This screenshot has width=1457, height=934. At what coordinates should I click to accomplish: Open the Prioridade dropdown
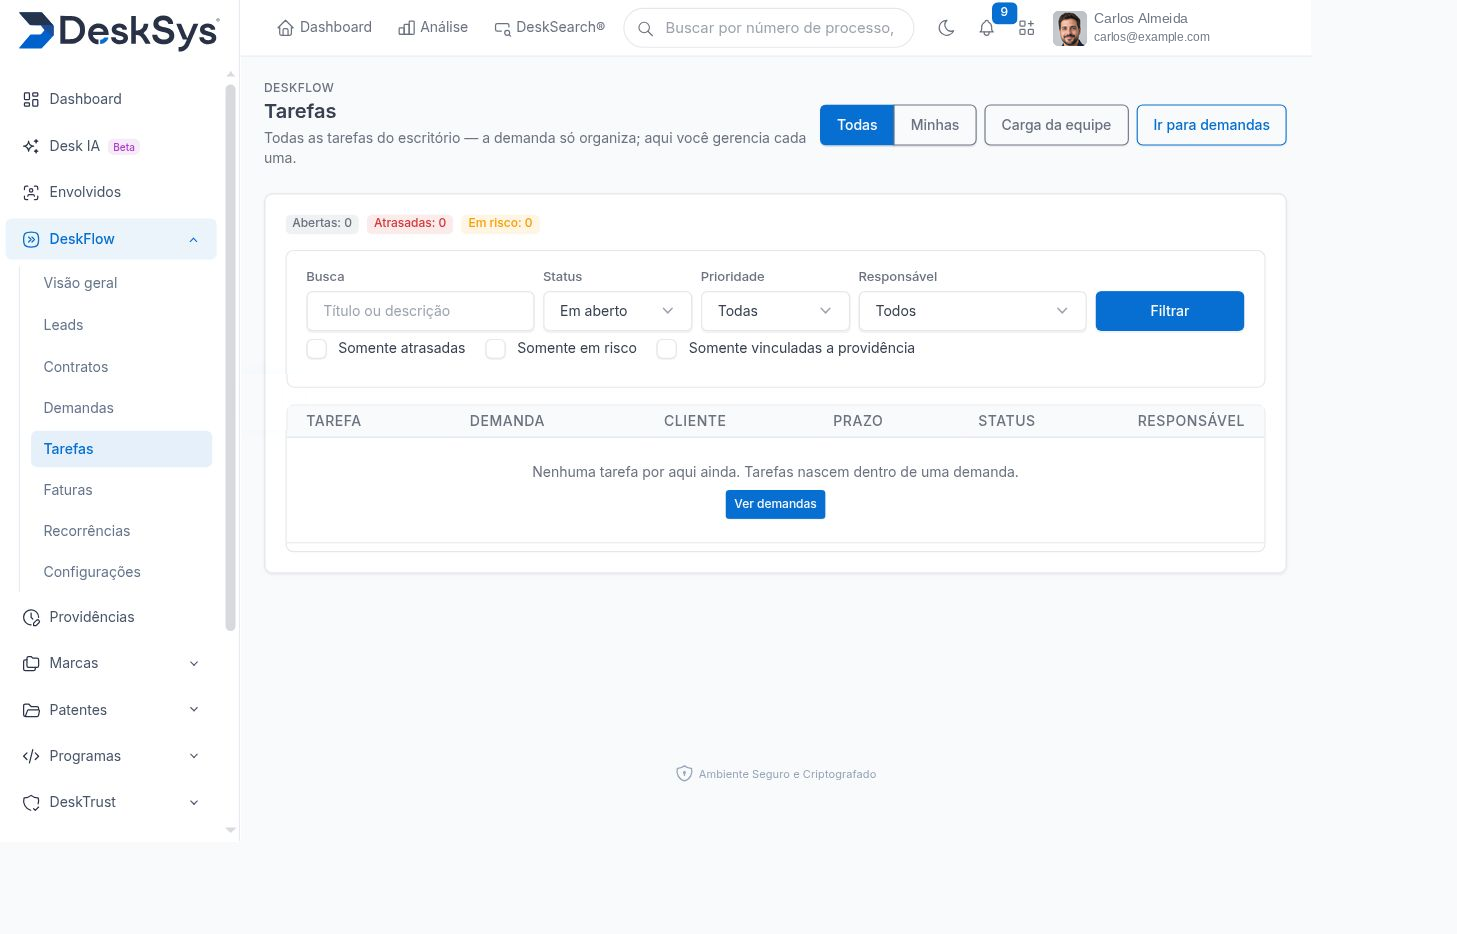775,311
